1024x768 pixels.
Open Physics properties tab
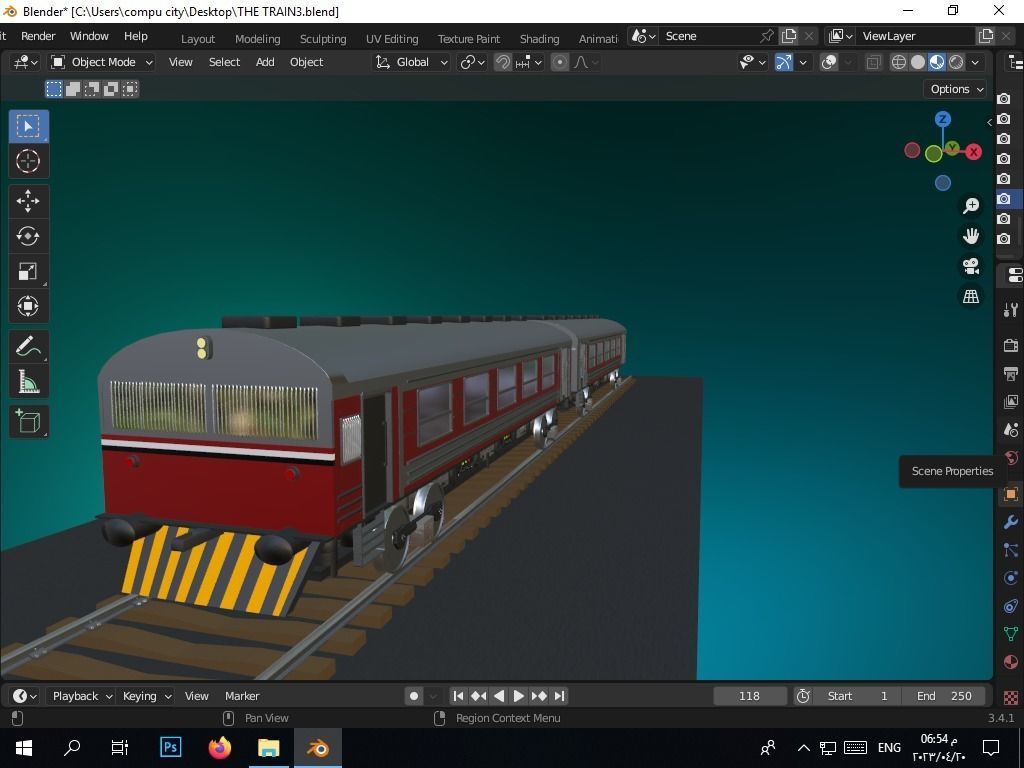(x=1010, y=579)
